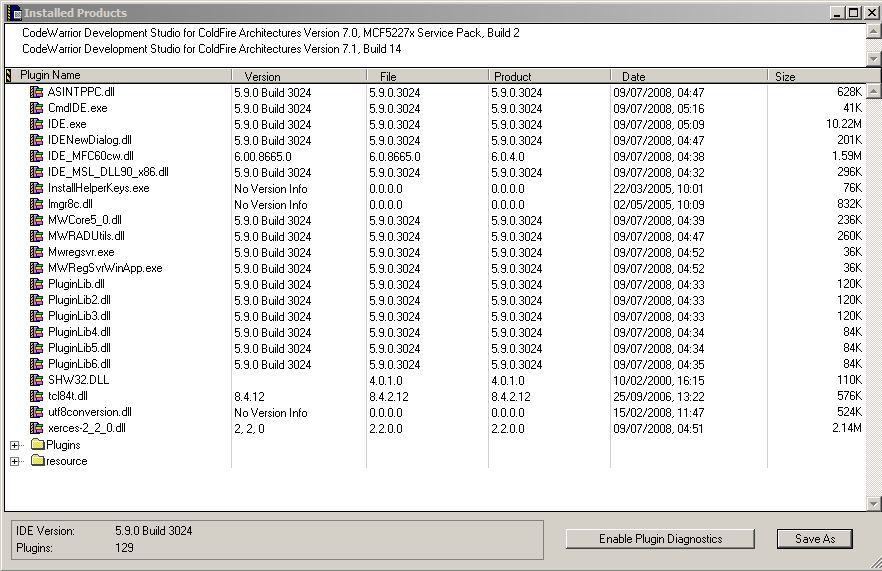
Task: Select the SHW32.DLL file name
Action: click(x=78, y=380)
